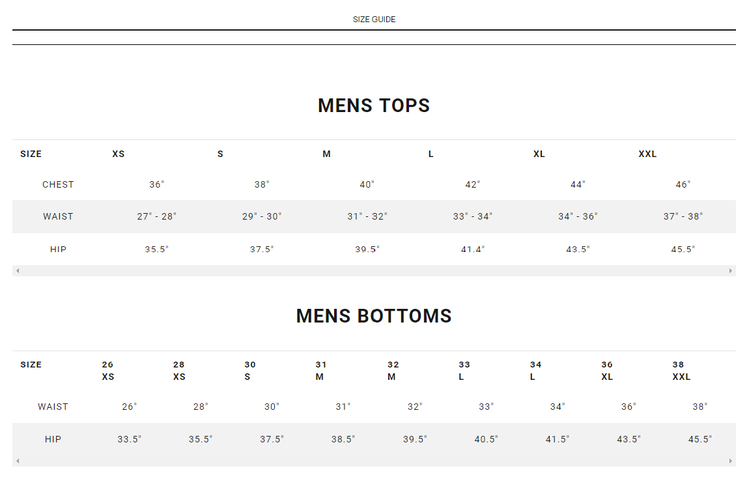Click the 33.5" hip cell in Mens Bottoms
This screenshot has width=749, height=503.
click(x=130, y=440)
